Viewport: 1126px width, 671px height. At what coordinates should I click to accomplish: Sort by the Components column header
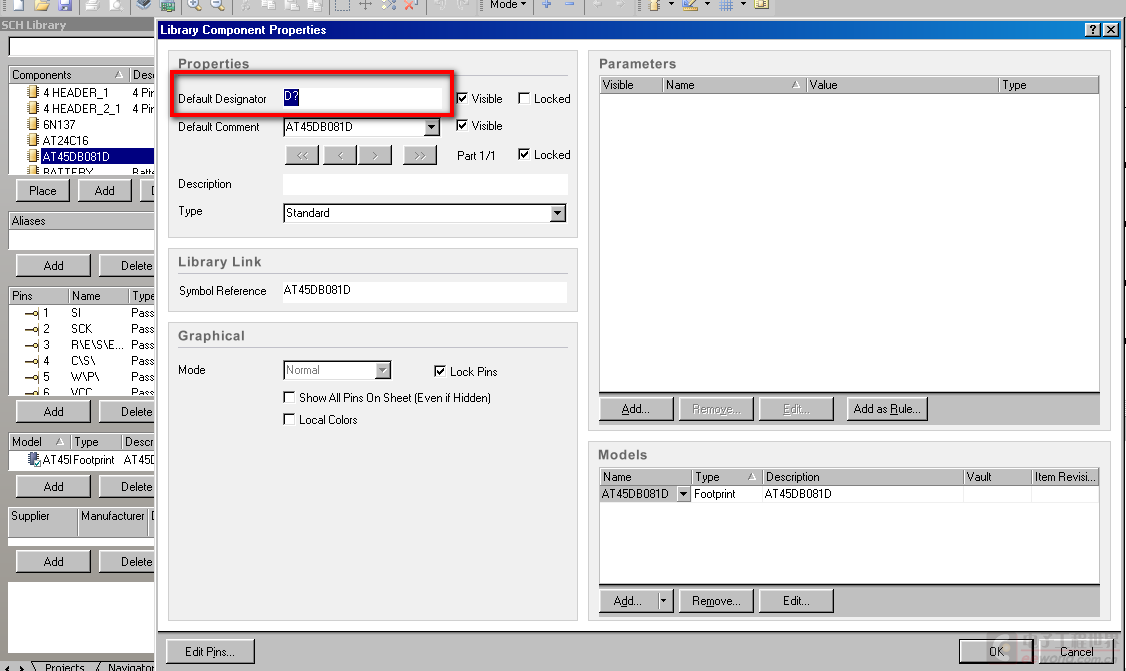[x=69, y=75]
